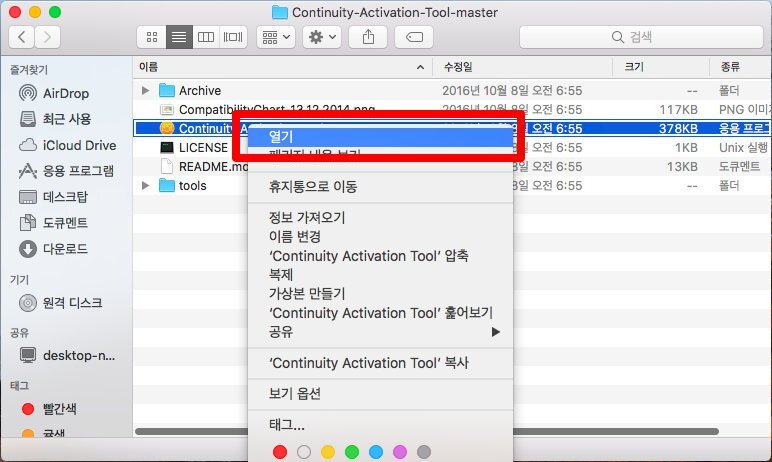Go forward with the right arrow button
This screenshot has width=772, height=462.
pos(47,37)
